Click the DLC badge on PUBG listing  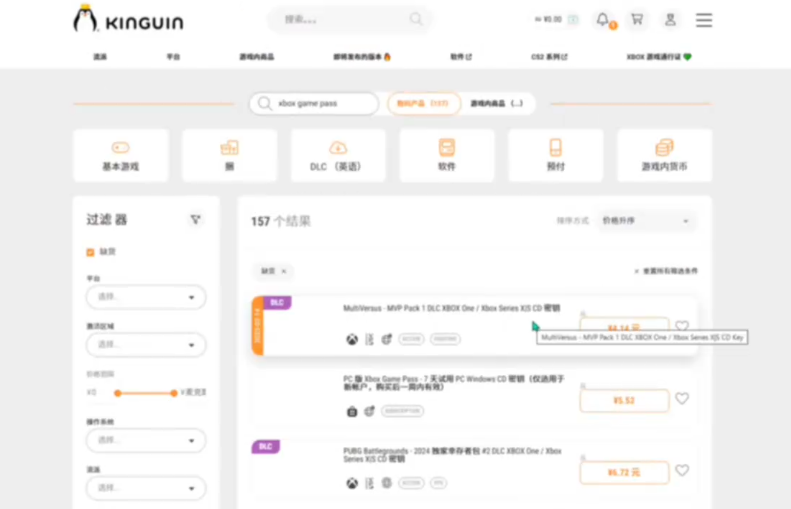265,446
